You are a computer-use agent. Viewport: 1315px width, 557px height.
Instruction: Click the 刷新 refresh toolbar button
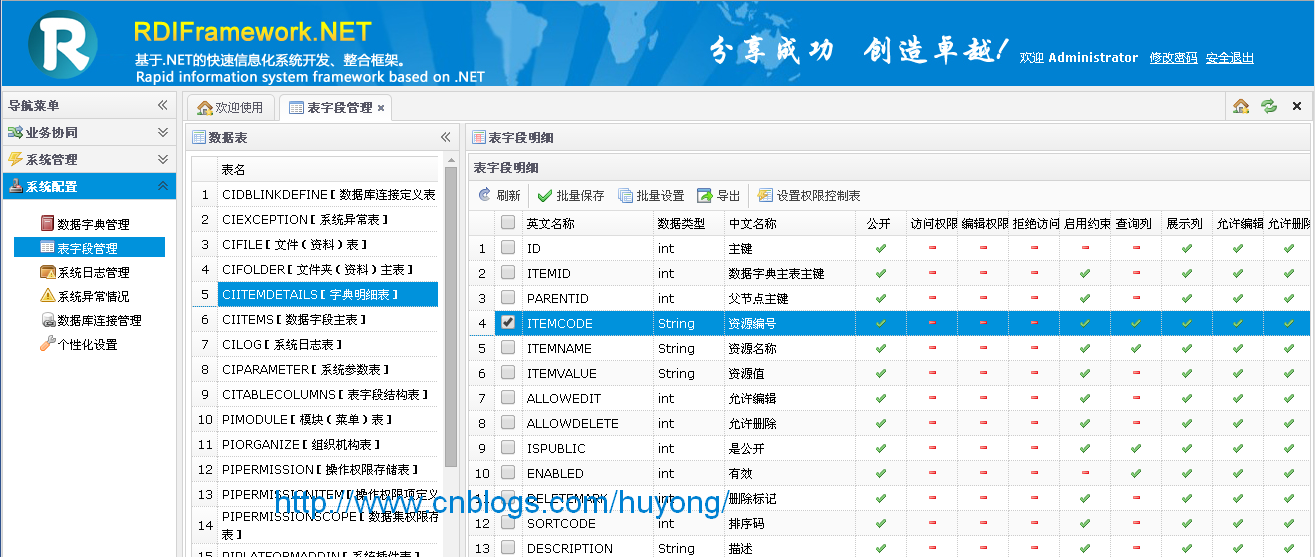click(499, 196)
